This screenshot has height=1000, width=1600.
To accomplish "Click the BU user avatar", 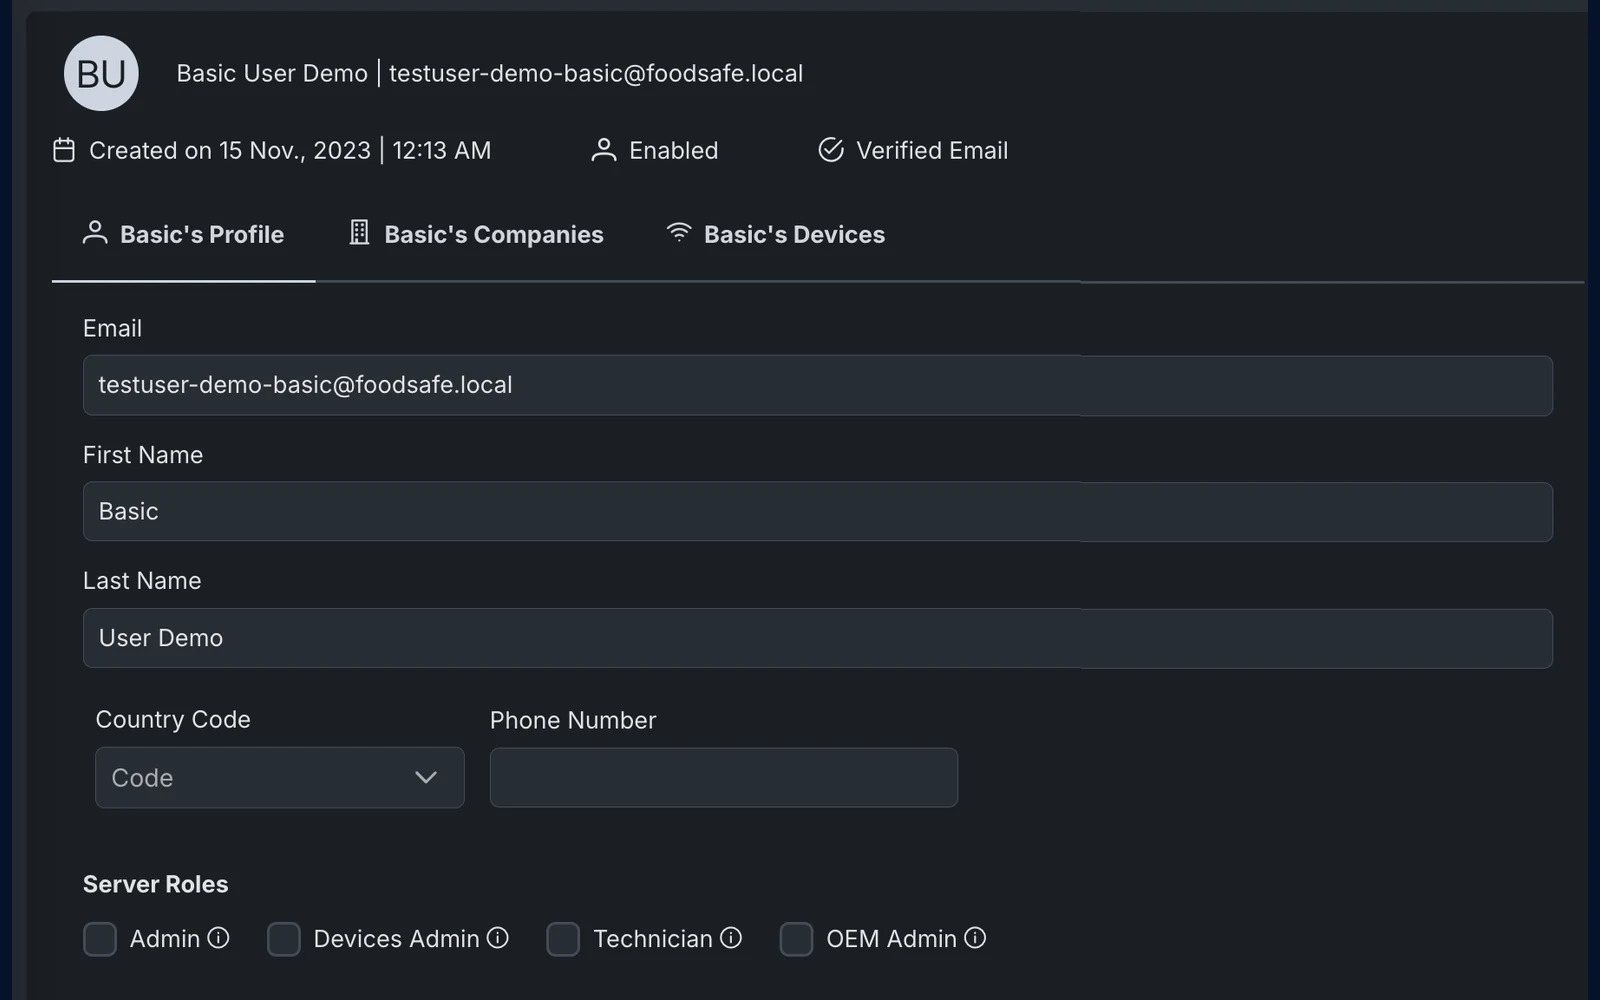I will coord(101,73).
